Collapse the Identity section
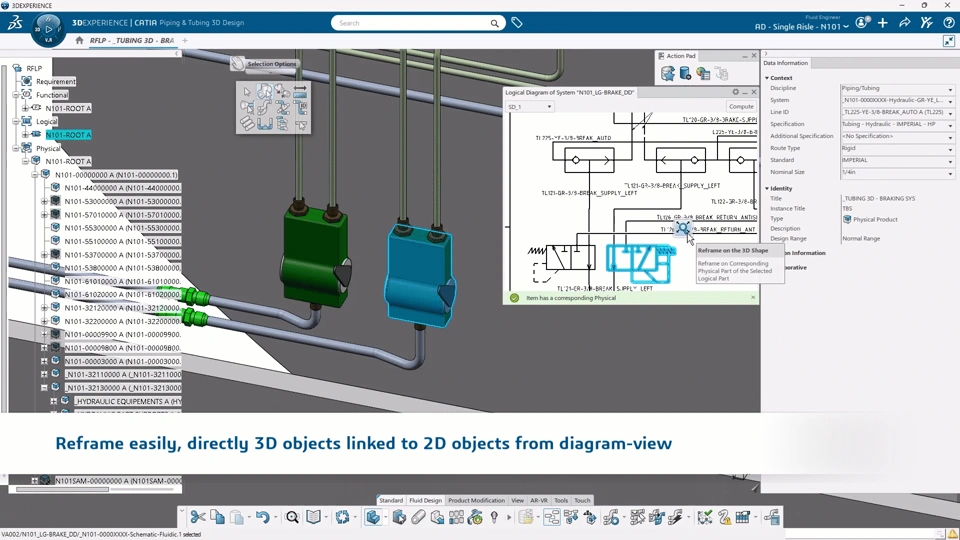Image resolution: width=960 pixels, height=540 pixels. (767, 189)
